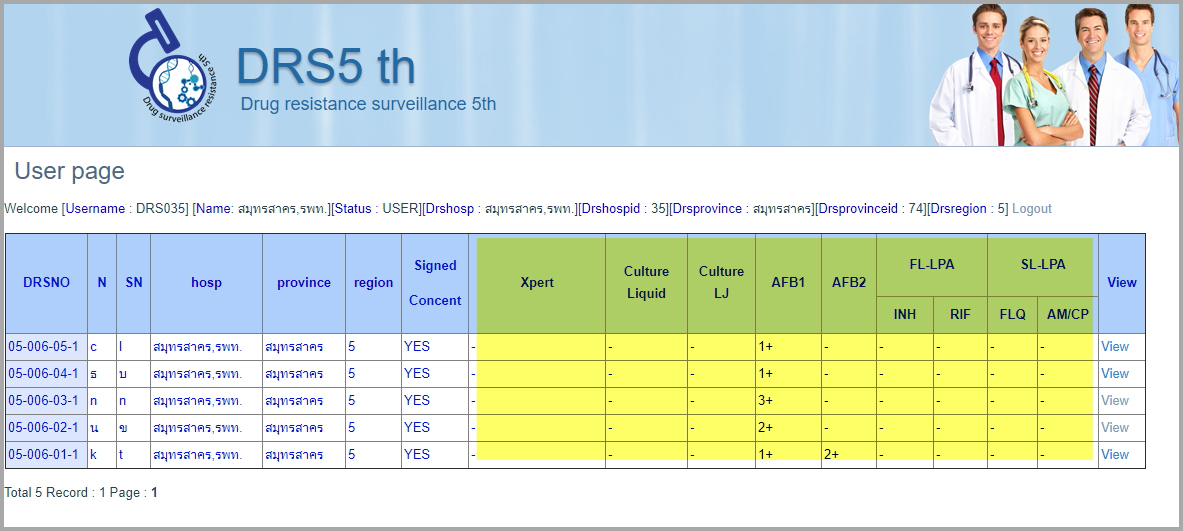Open View link for record 05-006-02-1
1183x531 pixels.
click(x=1114, y=428)
